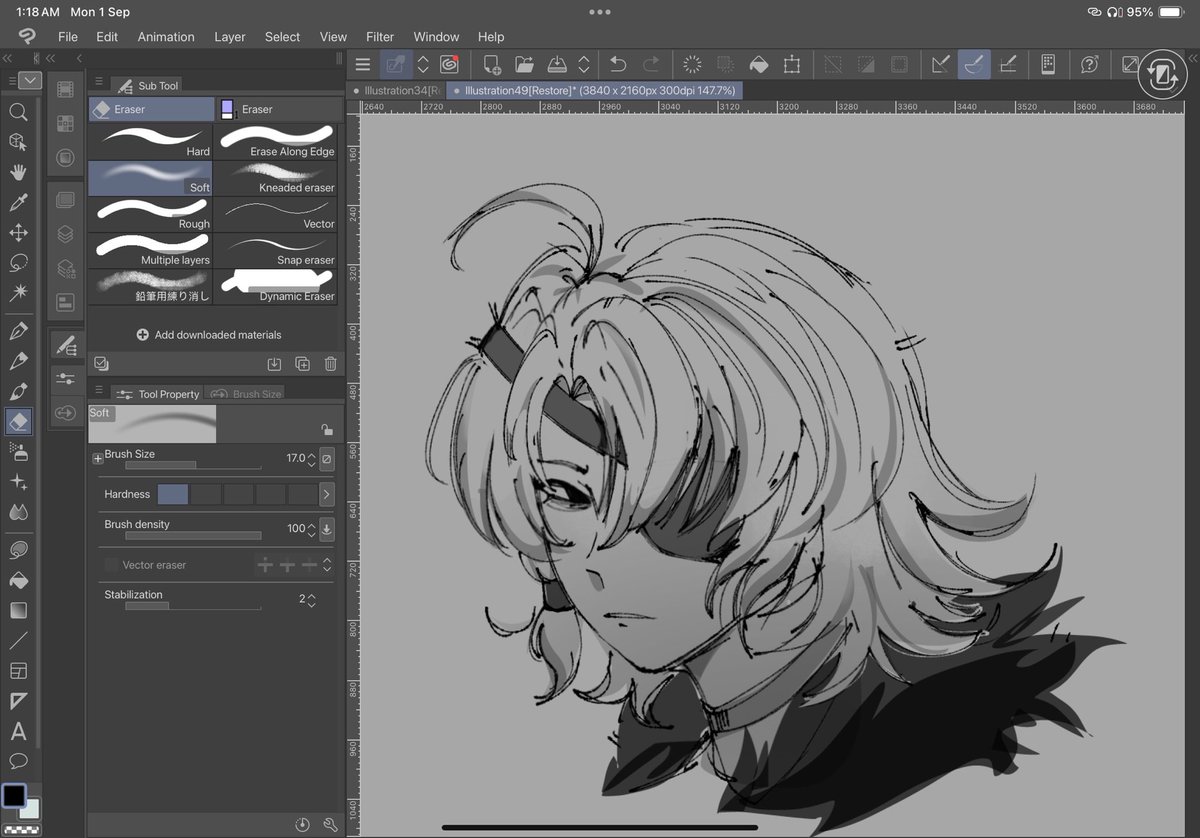
Task: Enable the Vector eraser checkbox
Action: [112, 565]
